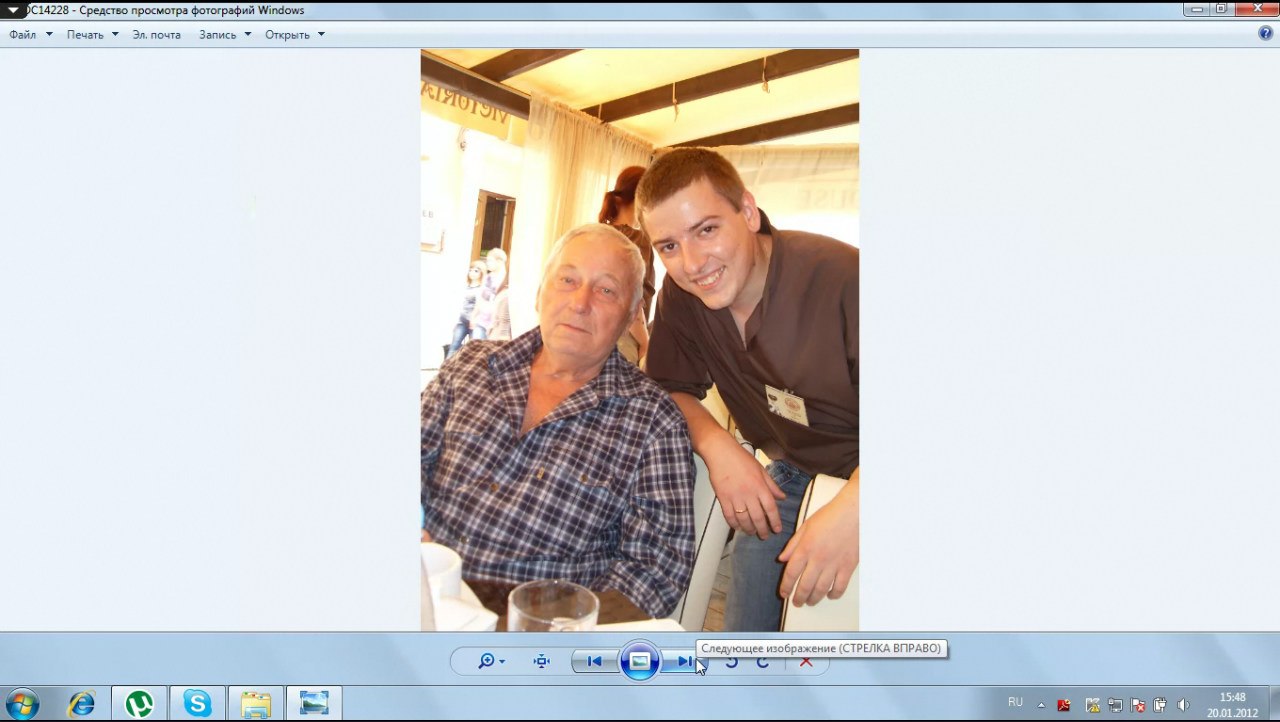Start the slideshow with center round button
This screenshot has width=1280, height=722.
[640, 661]
